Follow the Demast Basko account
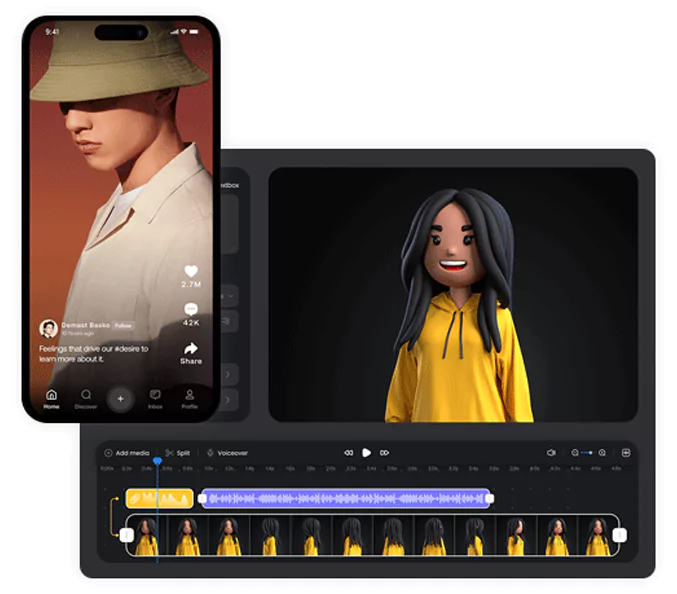 [123, 325]
